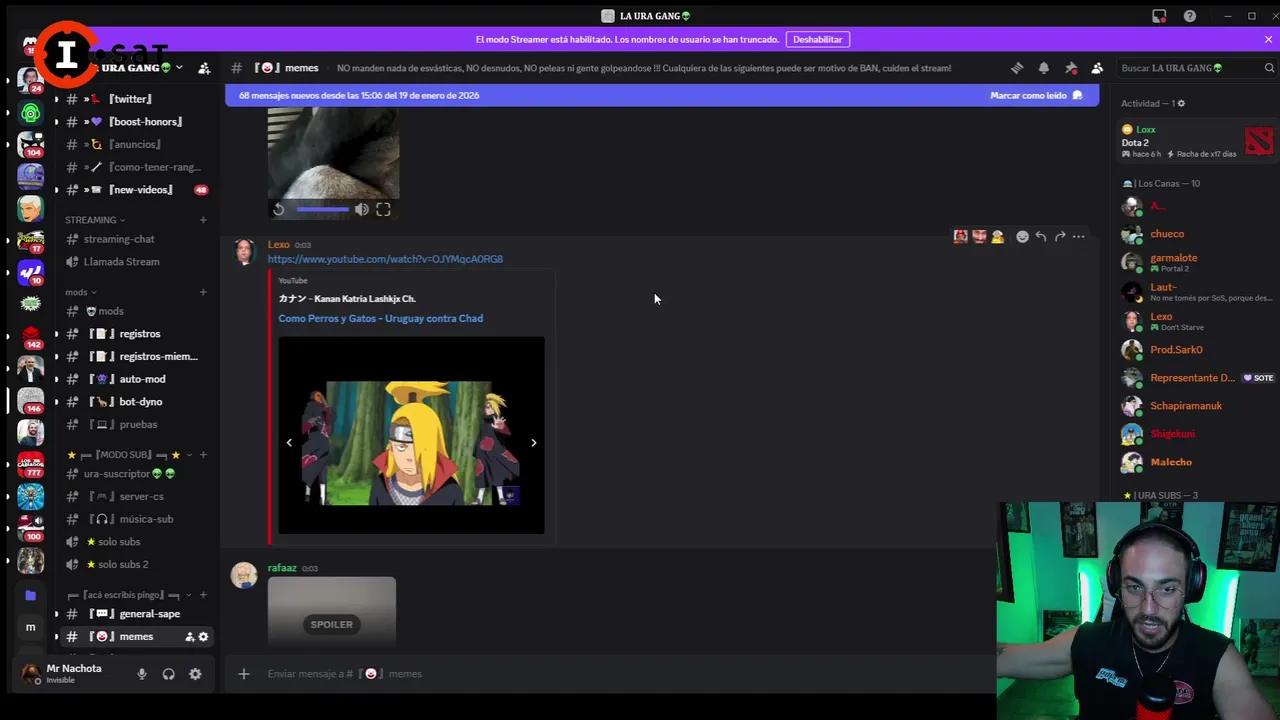The image size is (1280, 720).
Task: Create invite for memes channel
Action: pos(189,637)
